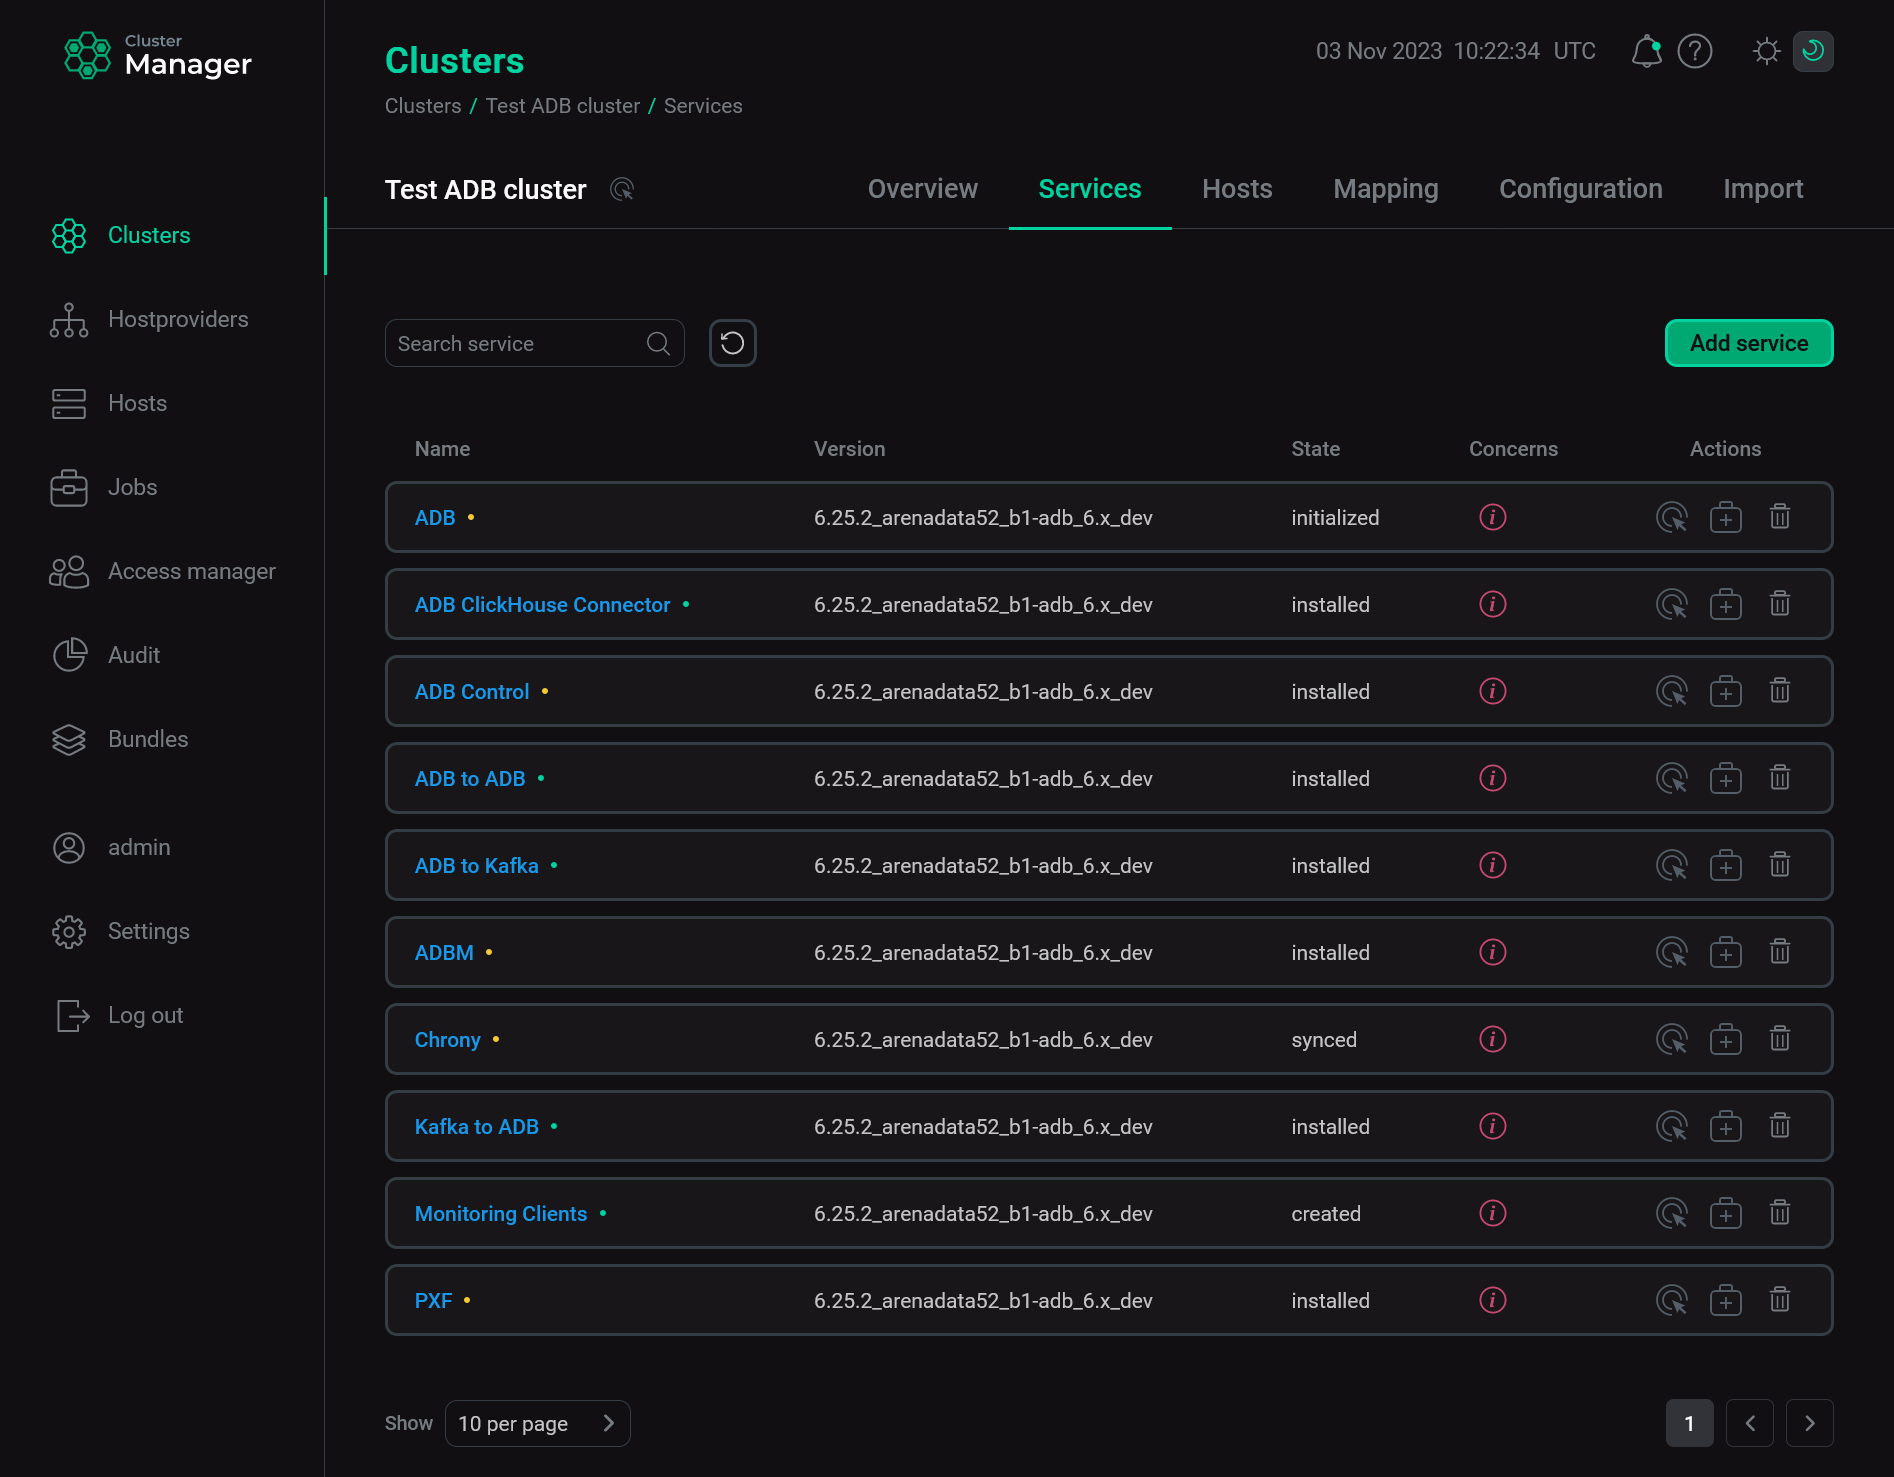View concerns info icon for ADB service
The image size is (1894, 1477).
coord(1493,517)
